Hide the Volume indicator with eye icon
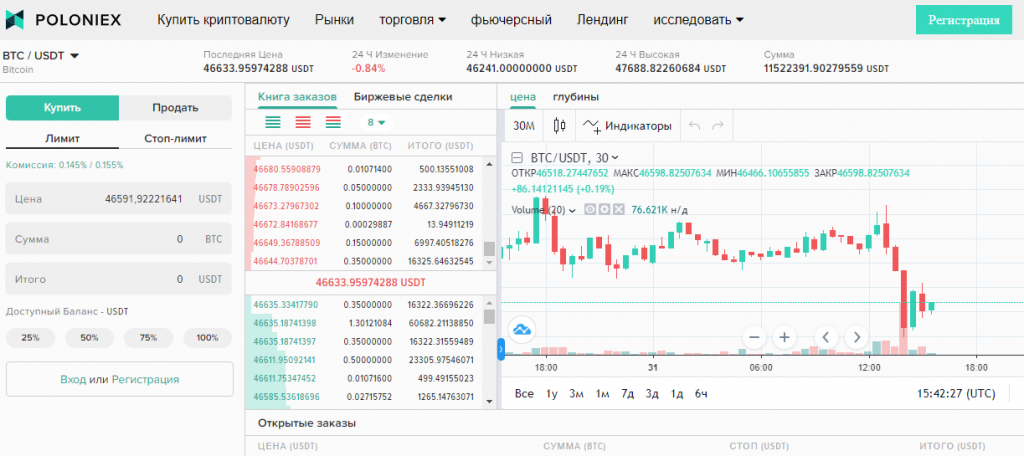 (590, 210)
